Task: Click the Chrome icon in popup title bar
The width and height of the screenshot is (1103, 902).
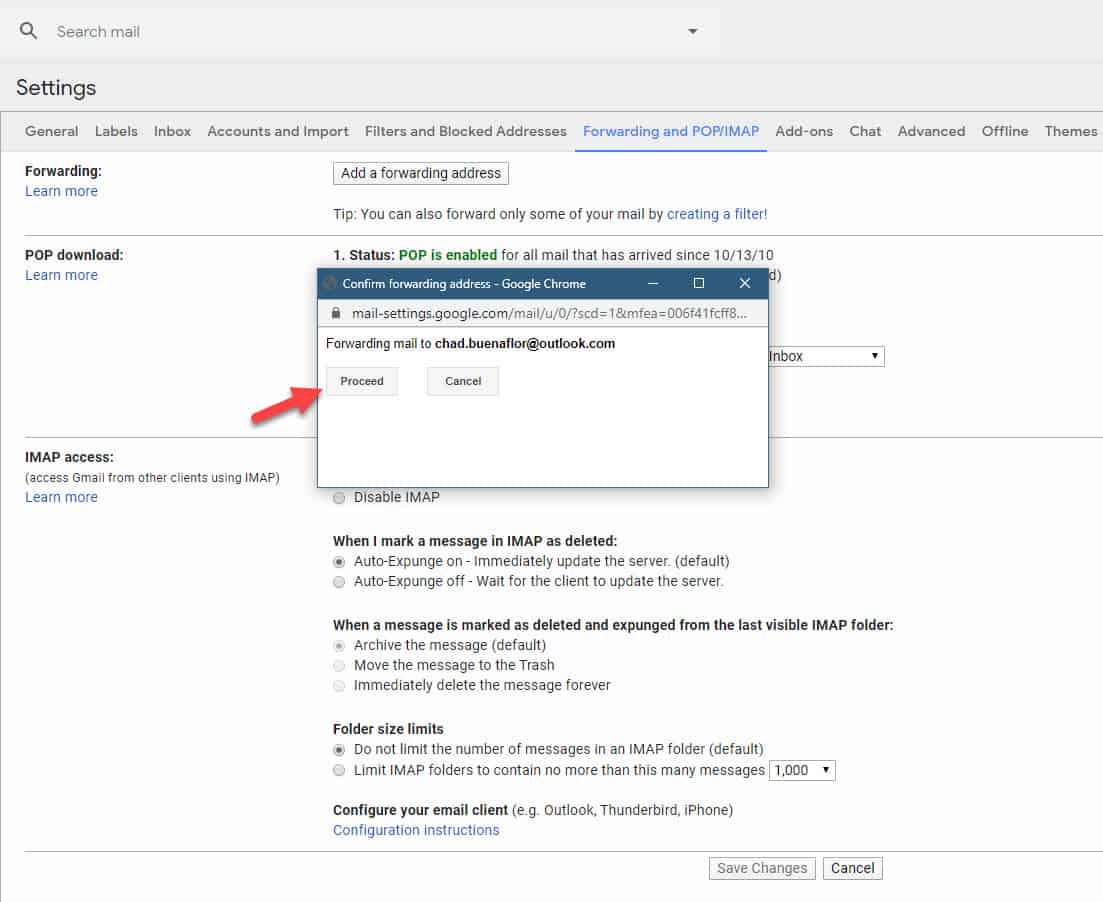Action: click(x=330, y=284)
